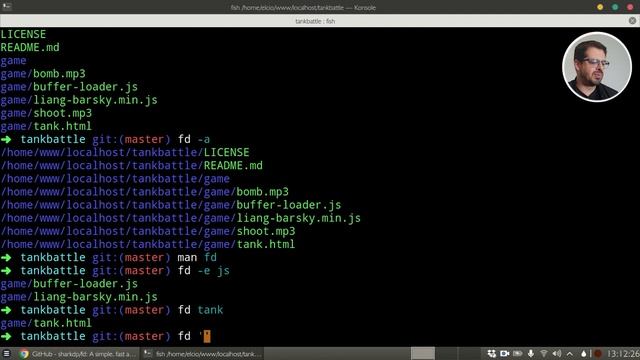
Task: Click the 'man fd' command line
Action: [109, 257]
